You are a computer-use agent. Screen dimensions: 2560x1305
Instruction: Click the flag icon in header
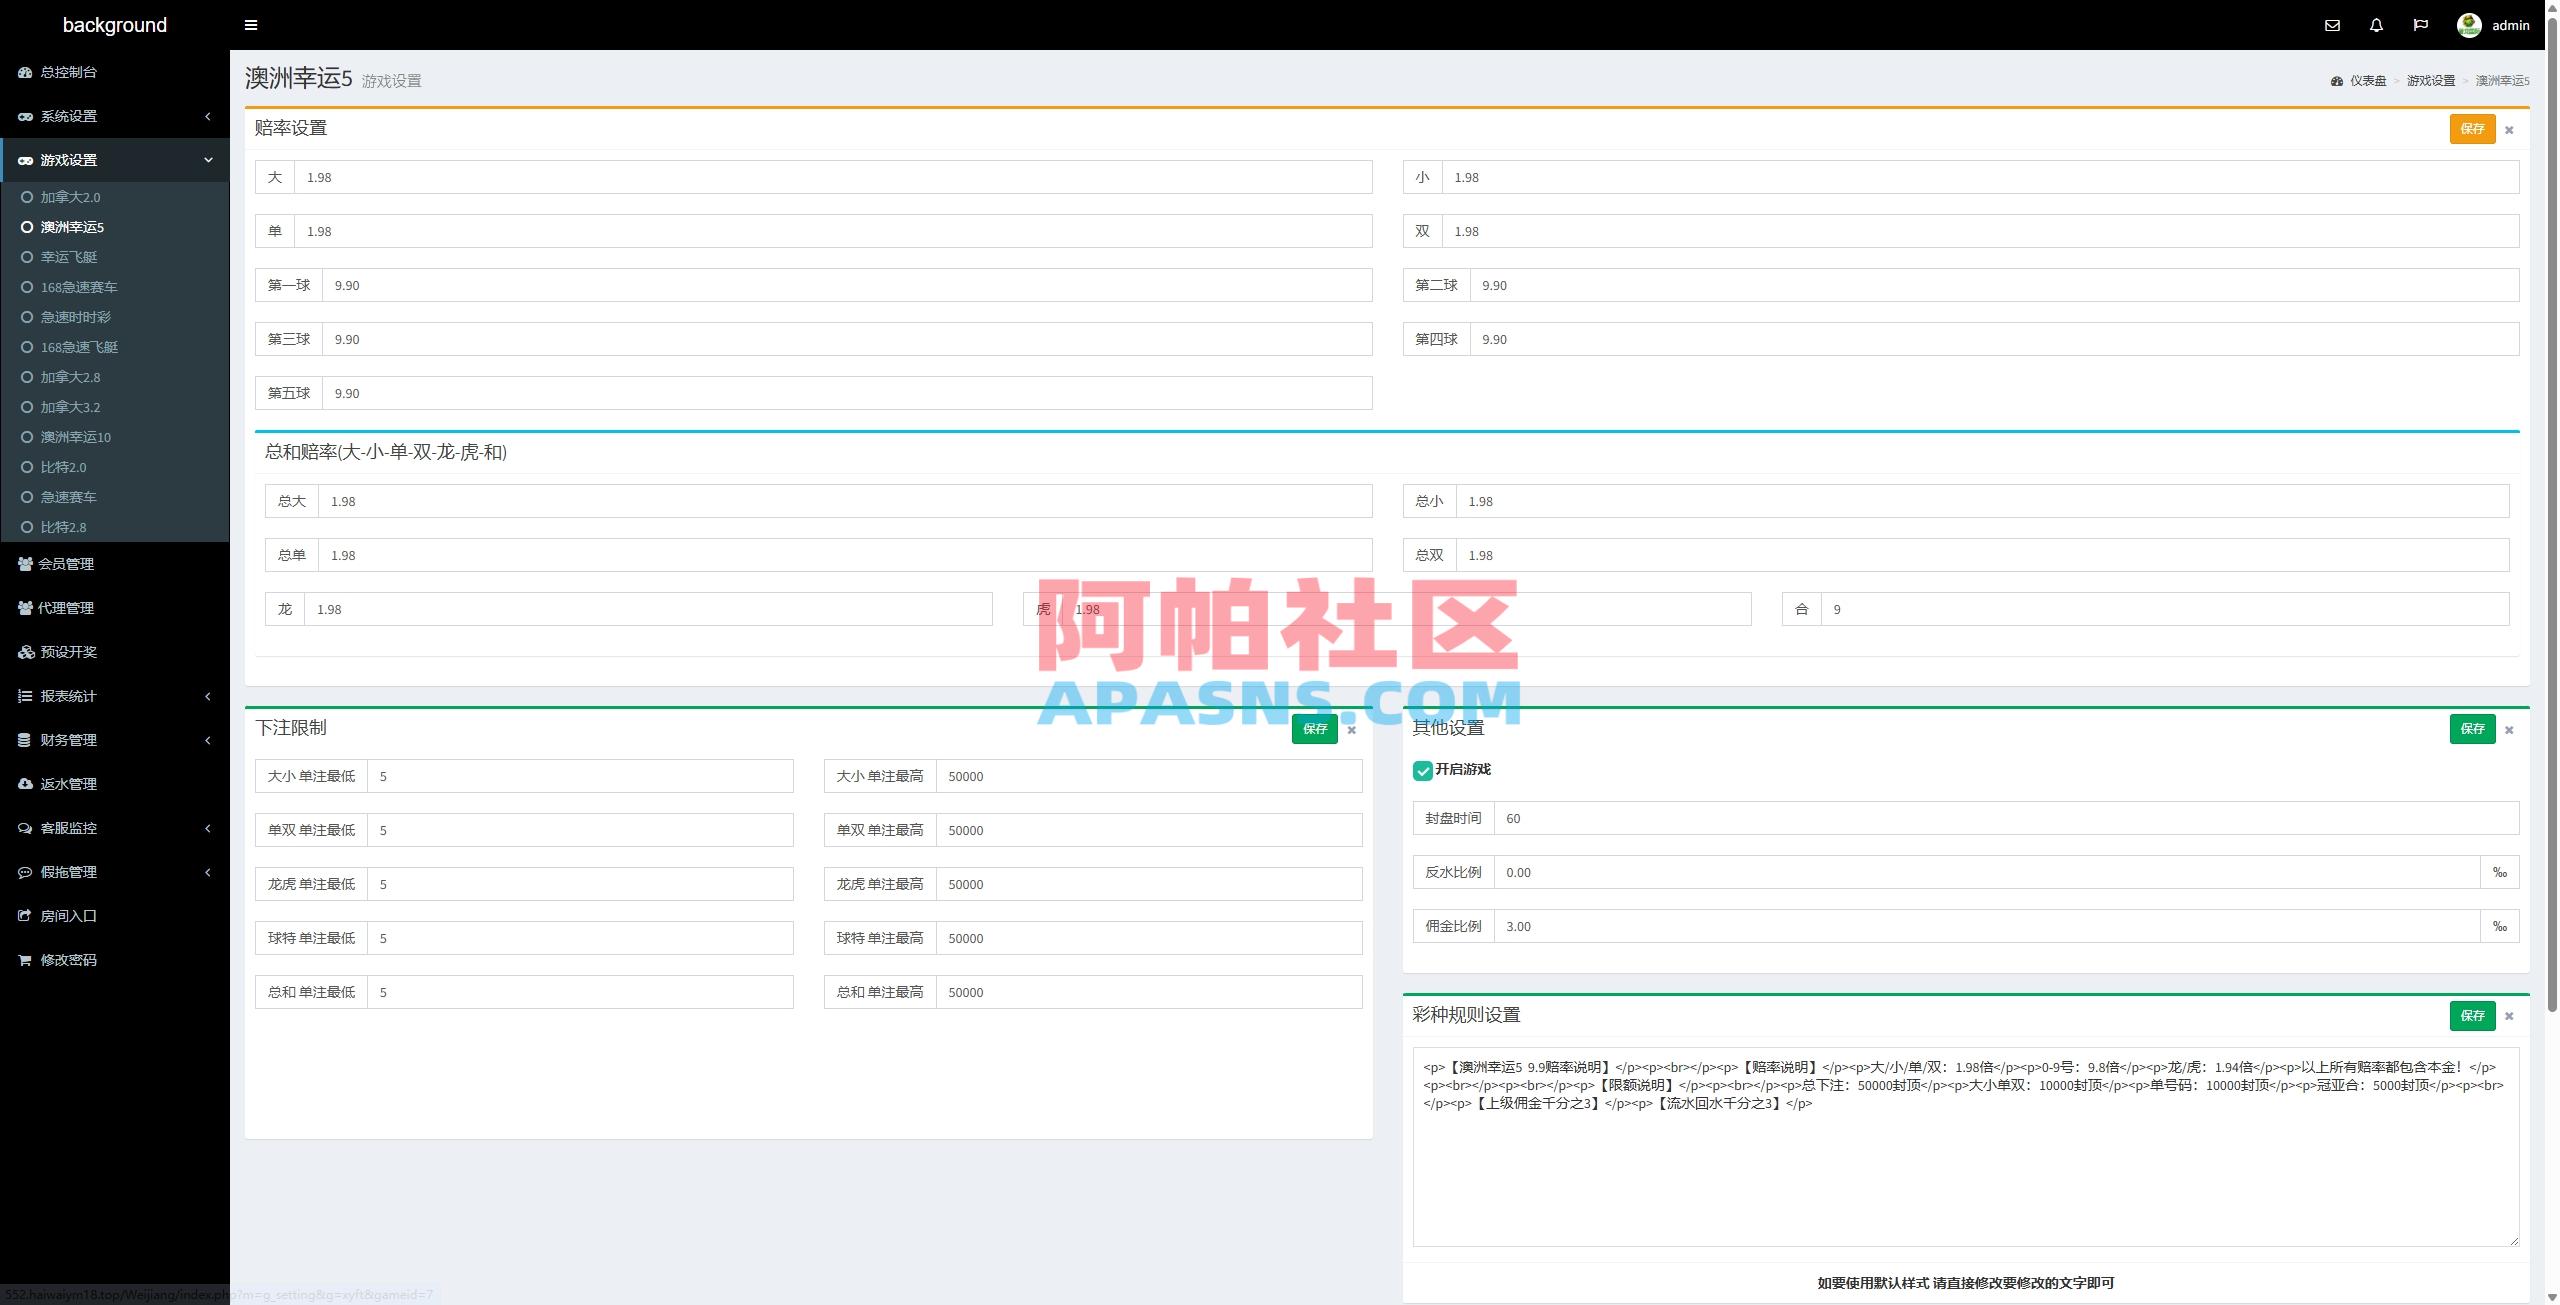pos(2420,25)
